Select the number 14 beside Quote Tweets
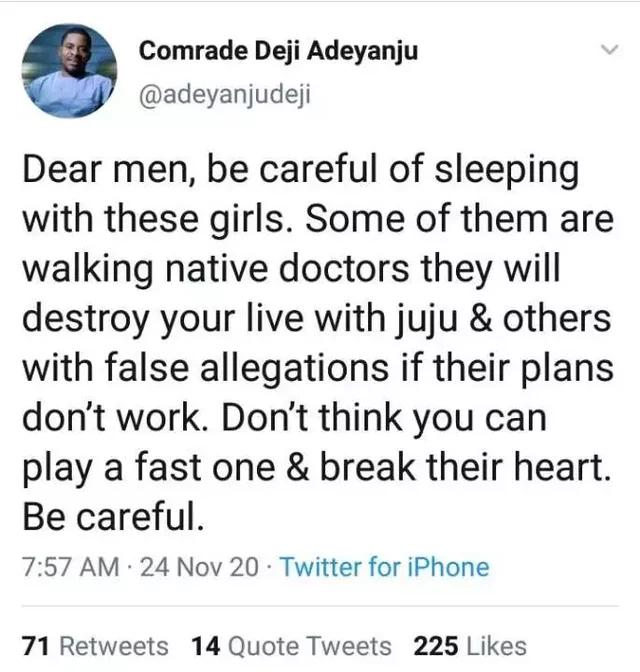The image size is (640, 672). click(x=206, y=646)
